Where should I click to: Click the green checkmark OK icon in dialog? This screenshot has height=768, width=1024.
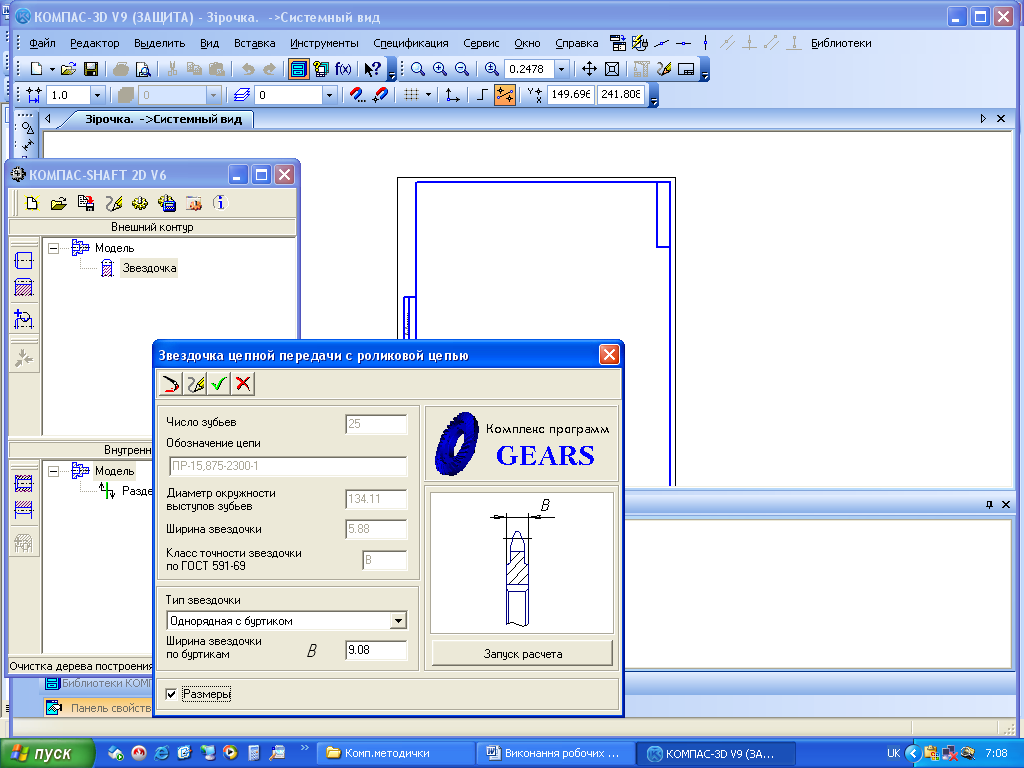219,384
